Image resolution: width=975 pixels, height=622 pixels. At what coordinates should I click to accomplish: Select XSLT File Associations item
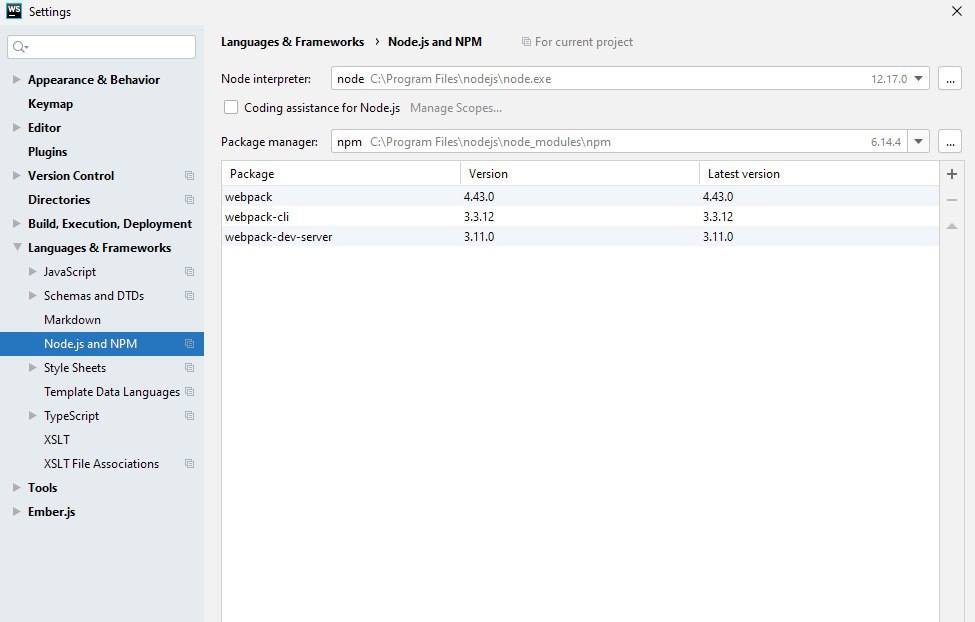pyautogui.click(x=101, y=464)
